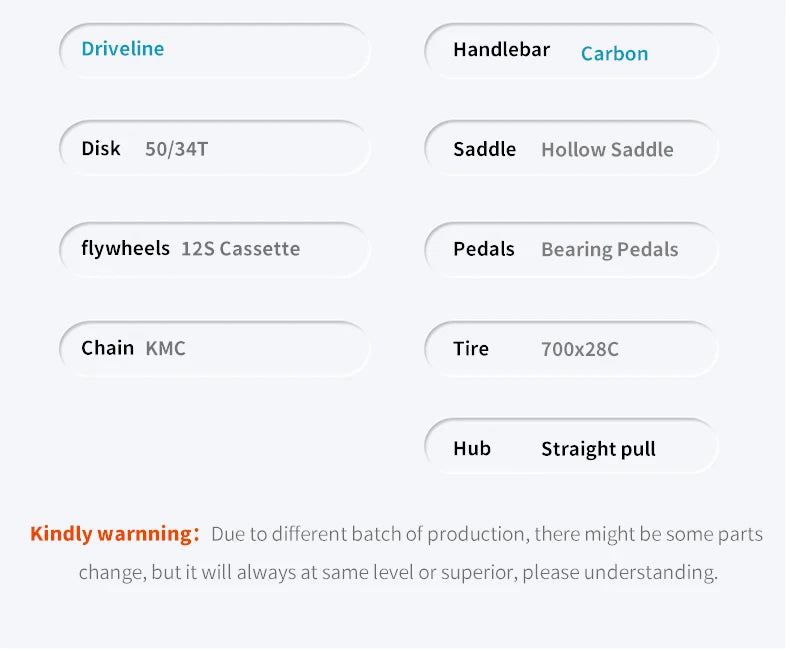Click the Chain label

point(107,348)
